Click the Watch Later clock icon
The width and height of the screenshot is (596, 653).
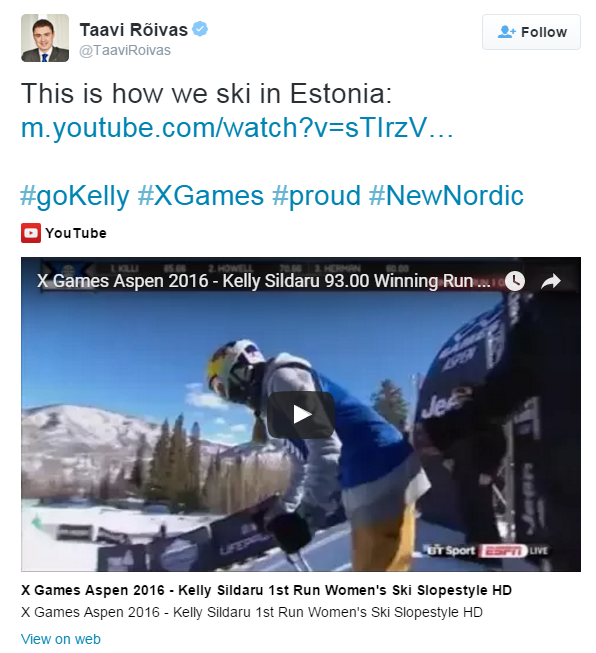click(x=515, y=281)
